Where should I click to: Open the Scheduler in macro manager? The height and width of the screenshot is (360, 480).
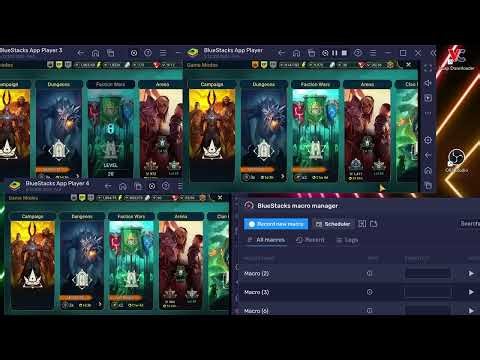tap(333, 224)
